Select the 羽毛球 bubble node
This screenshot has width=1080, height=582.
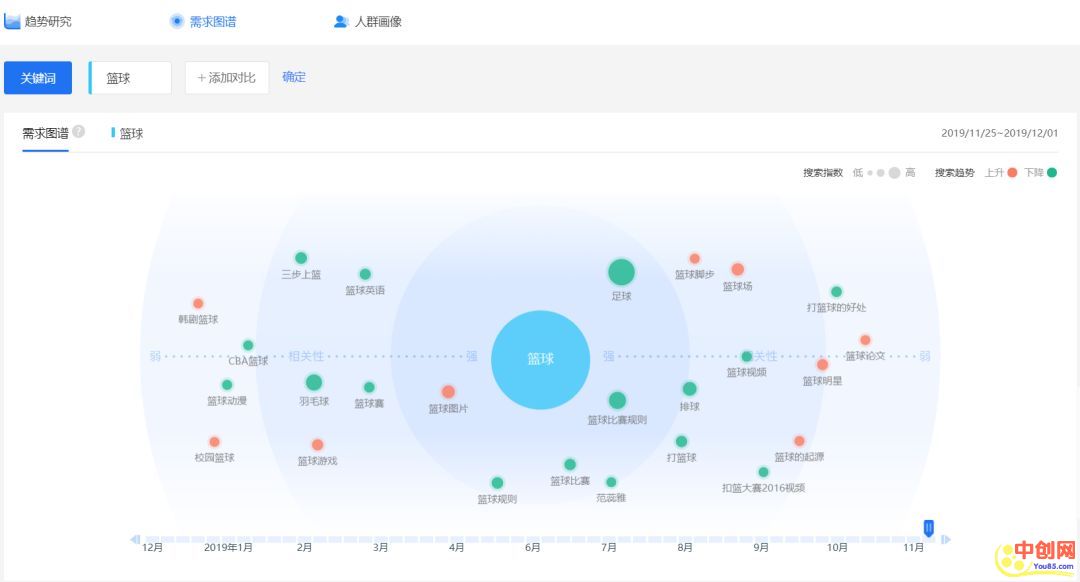313,382
